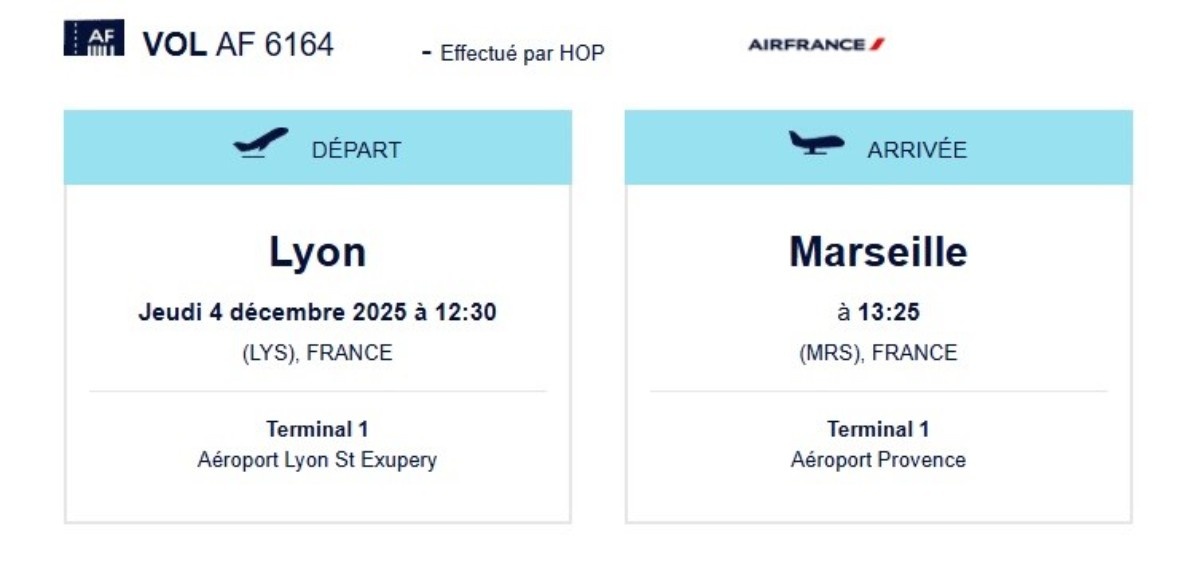This screenshot has width=1200, height=575.
Task: Click the (LYS), FRANCE airport code
Action: [x=318, y=353]
